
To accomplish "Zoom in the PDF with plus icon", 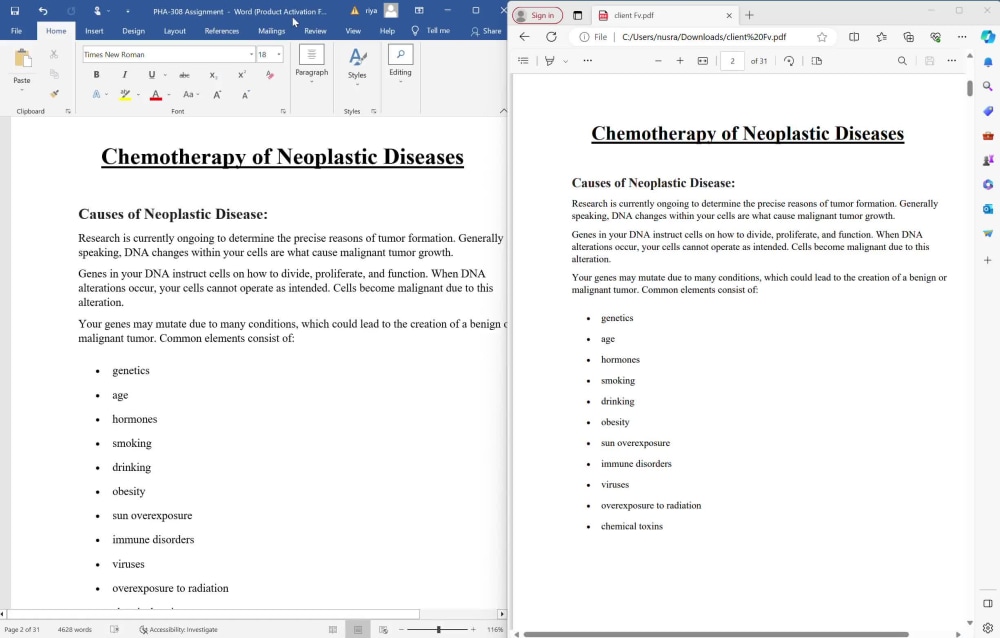I will point(680,61).
